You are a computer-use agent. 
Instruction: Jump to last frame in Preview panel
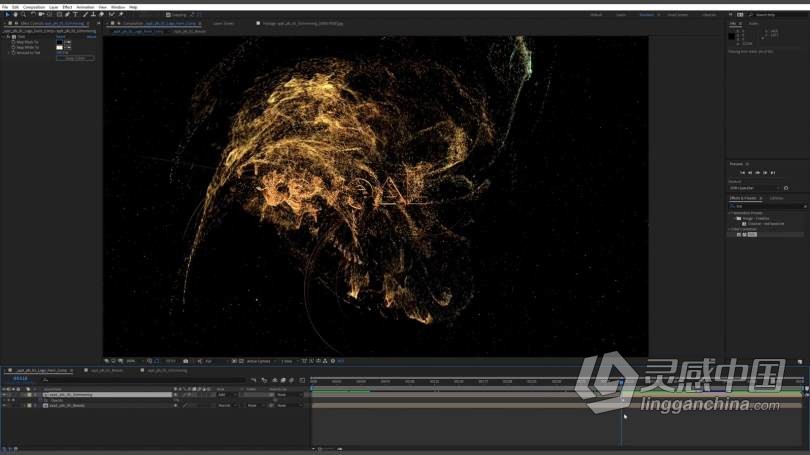(x=773, y=172)
